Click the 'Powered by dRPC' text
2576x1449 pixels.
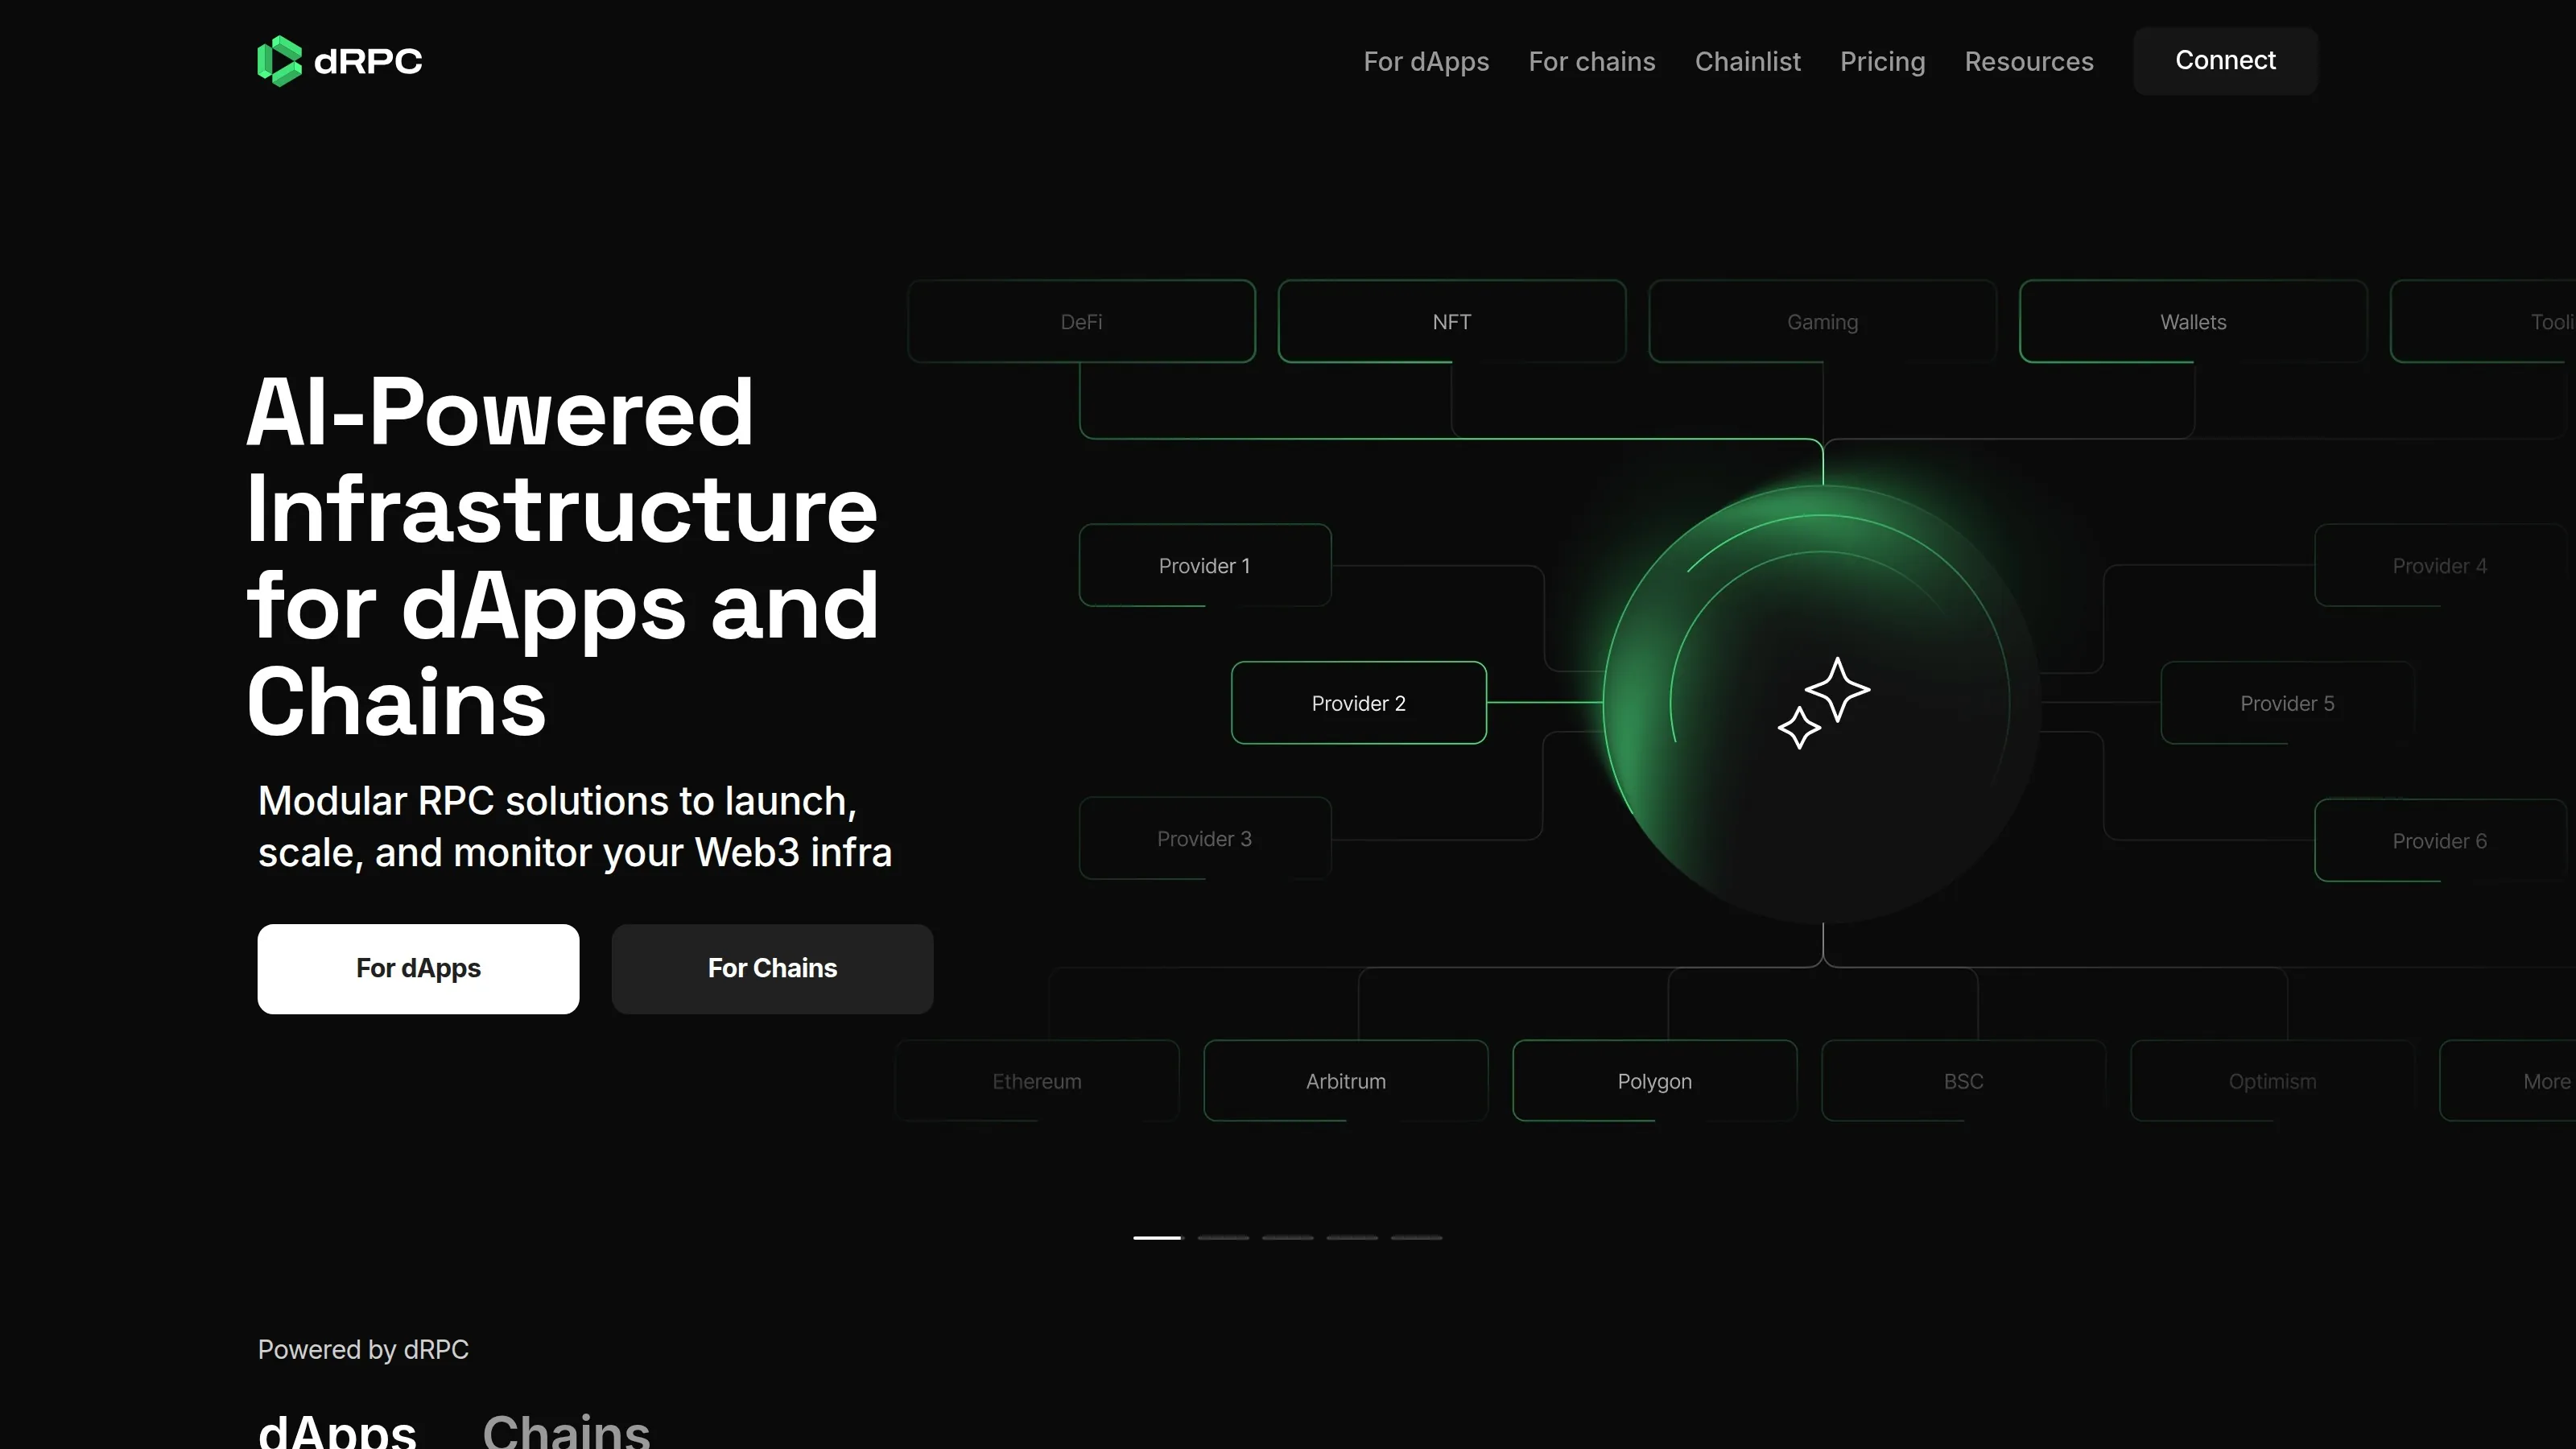[363, 1349]
